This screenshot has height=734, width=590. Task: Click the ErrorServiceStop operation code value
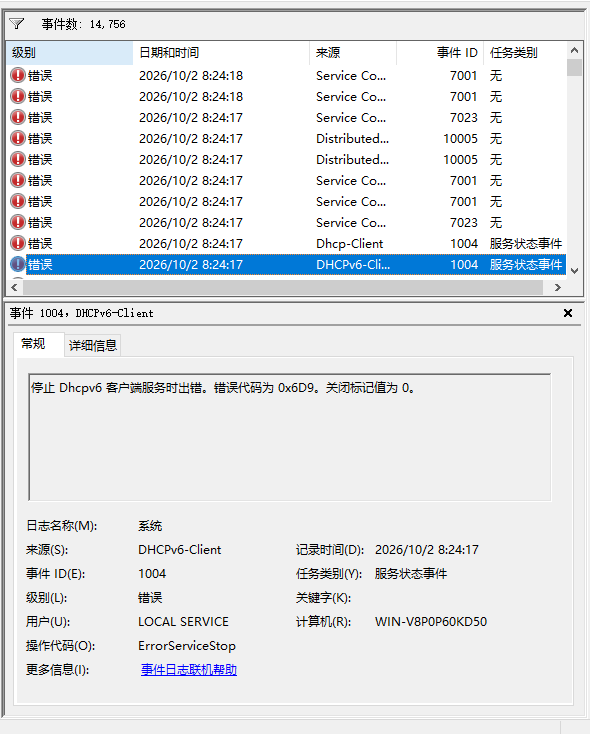187,646
